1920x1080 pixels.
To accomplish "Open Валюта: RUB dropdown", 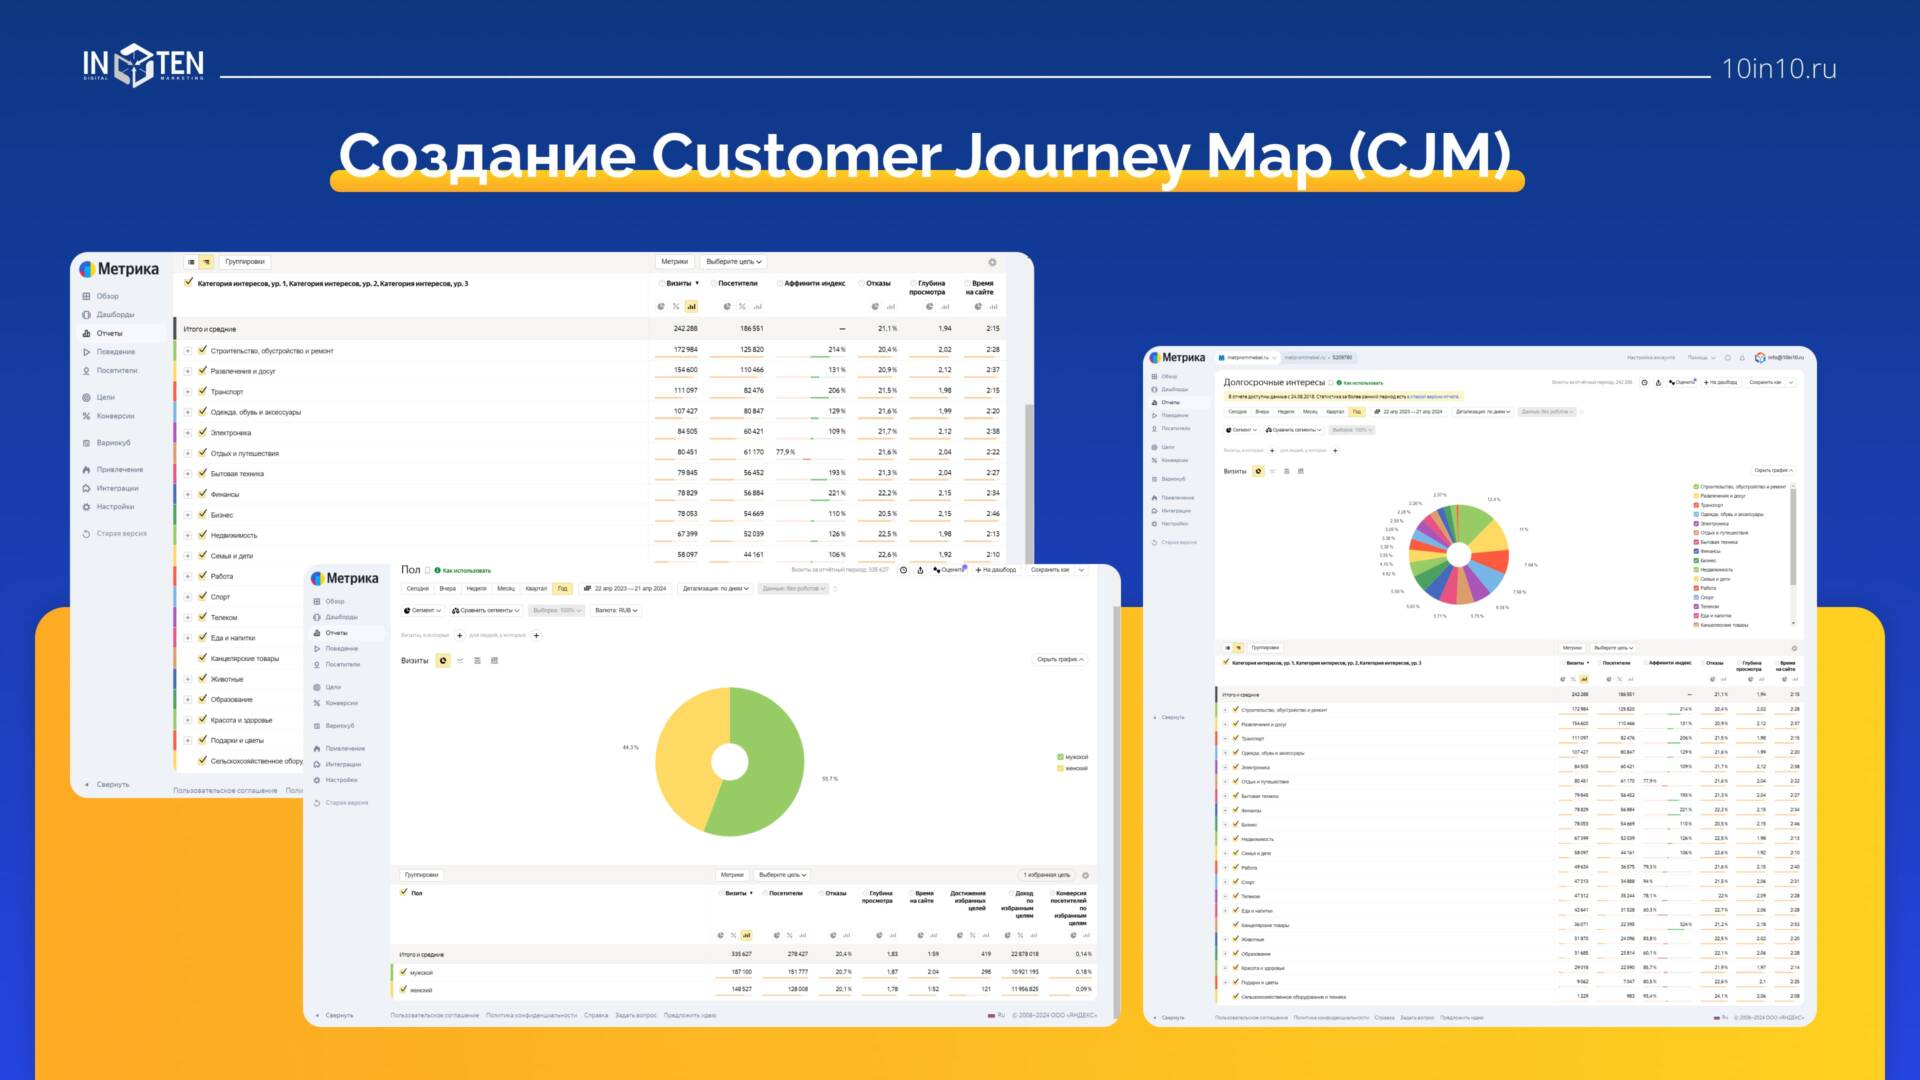I will click(615, 610).
